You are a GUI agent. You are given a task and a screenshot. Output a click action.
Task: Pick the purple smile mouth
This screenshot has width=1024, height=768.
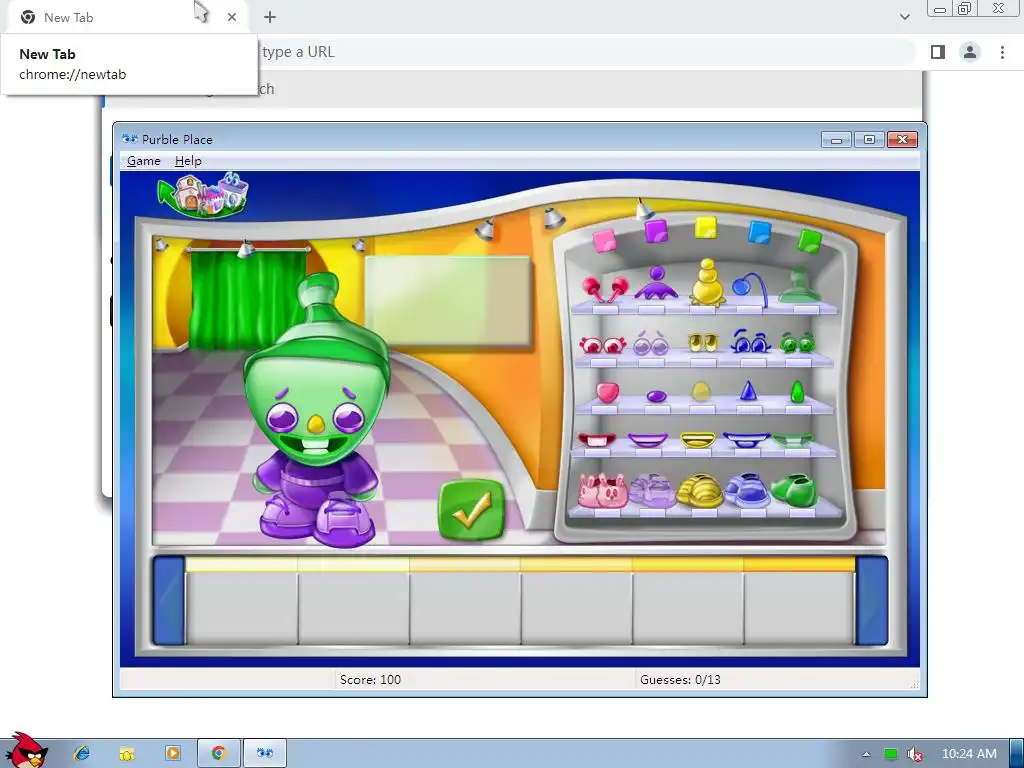pos(647,440)
